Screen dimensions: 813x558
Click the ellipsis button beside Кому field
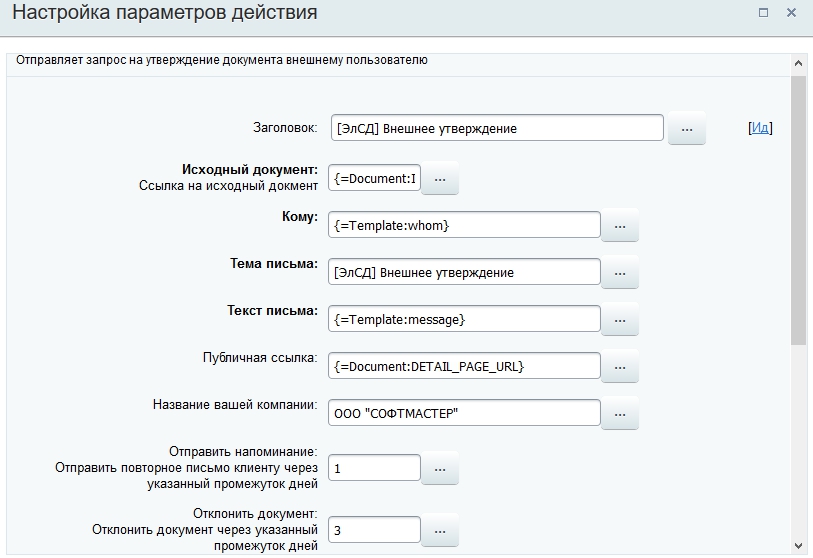coord(619,227)
